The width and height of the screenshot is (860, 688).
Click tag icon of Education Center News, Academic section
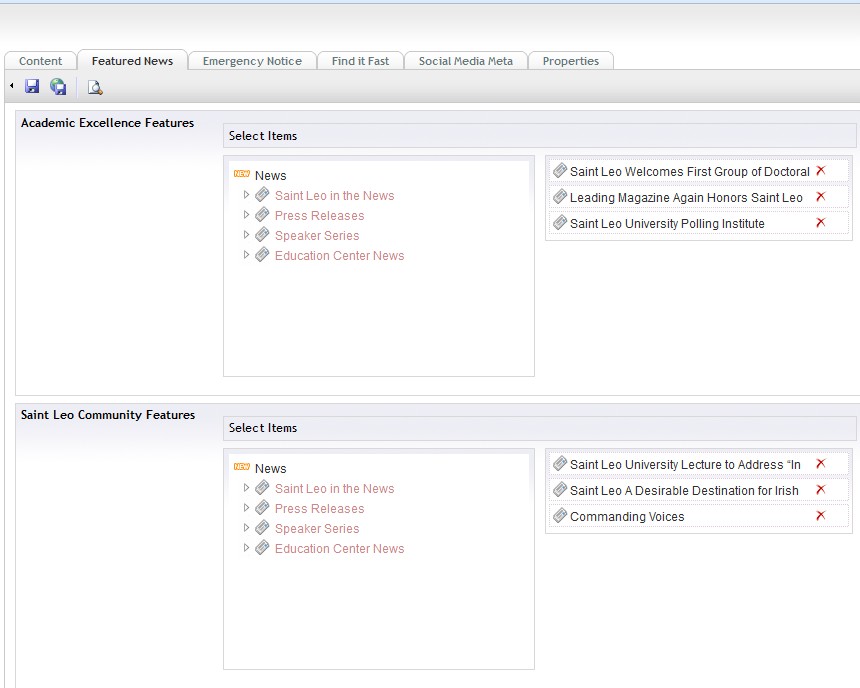pyautogui.click(x=263, y=255)
